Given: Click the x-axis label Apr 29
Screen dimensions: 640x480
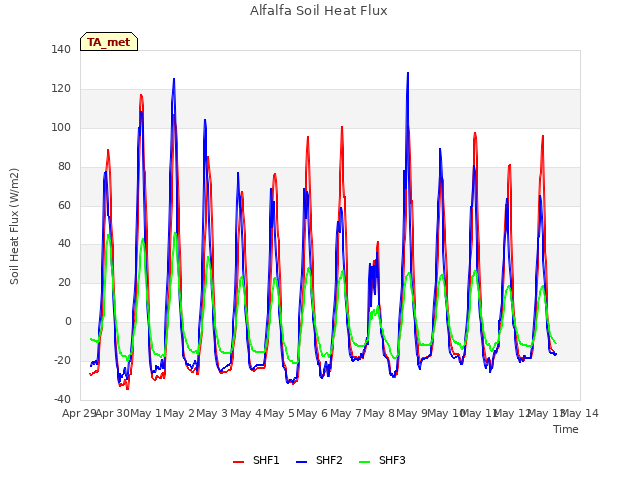Looking at the screenshot, I should click(x=79, y=413).
